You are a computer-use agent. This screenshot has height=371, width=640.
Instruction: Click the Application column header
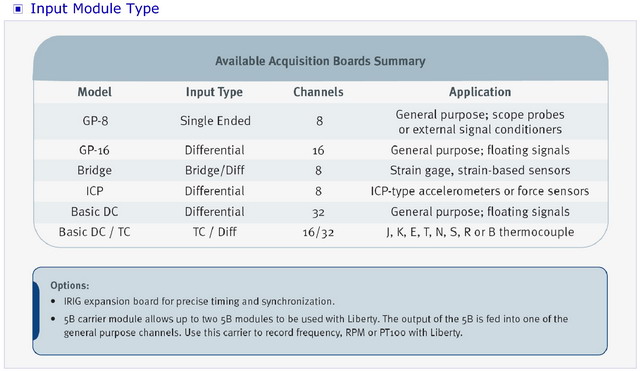click(x=480, y=92)
